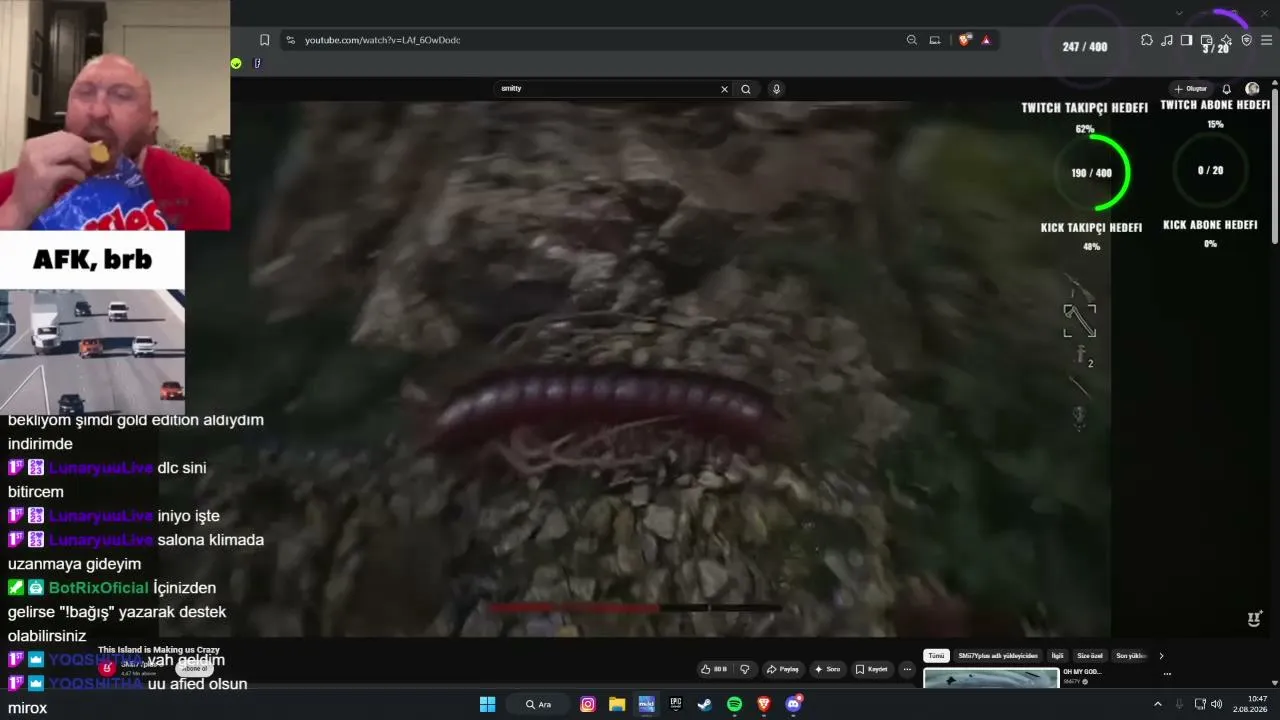The image size is (1280, 720).
Task: Open File Explorer from the taskbar
Action: (617, 704)
